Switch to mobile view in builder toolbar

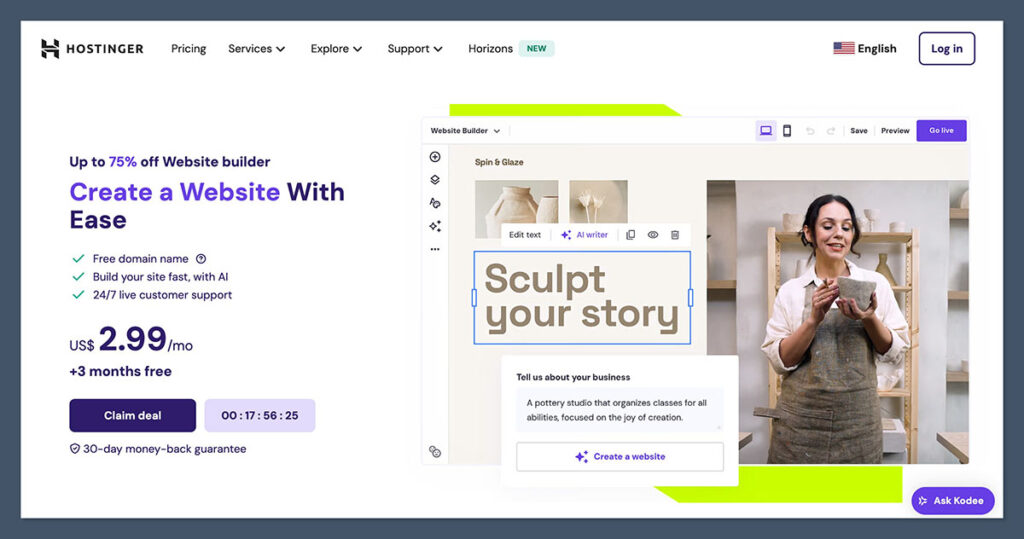pos(787,131)
